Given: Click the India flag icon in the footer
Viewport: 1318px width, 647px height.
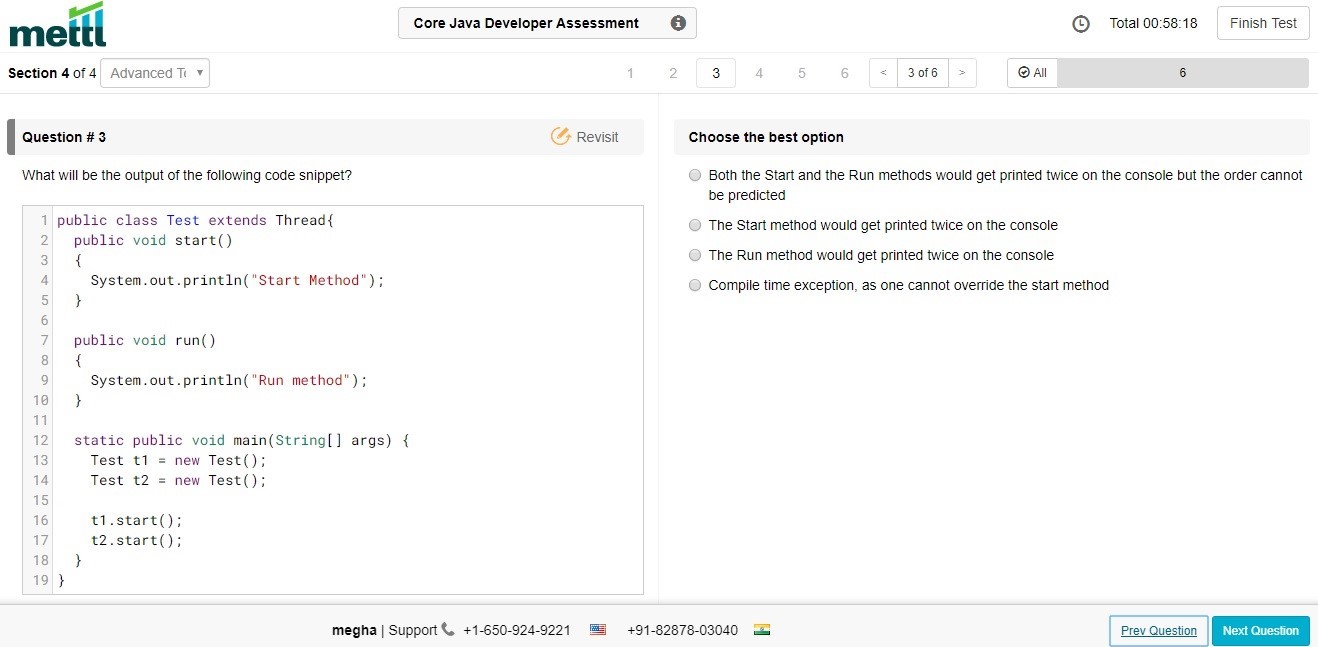Looking at the screenshot, I should pyautogui.click(x=762, y=630).
